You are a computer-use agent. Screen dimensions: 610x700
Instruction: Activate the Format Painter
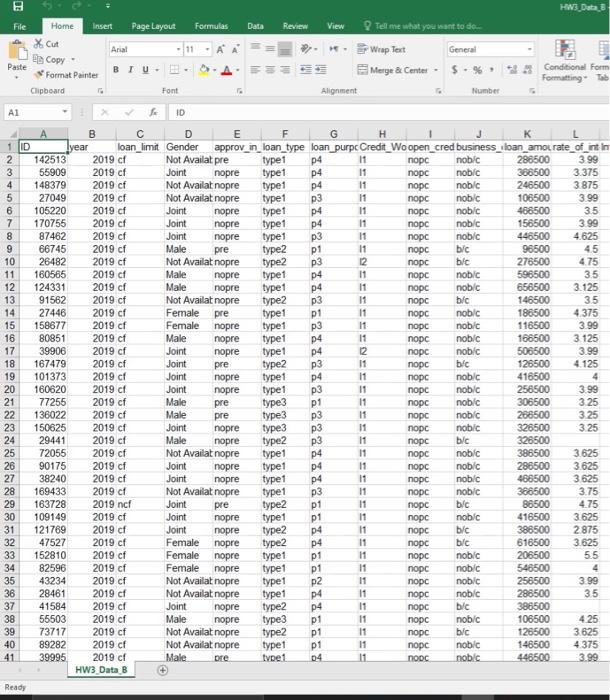pos(66,75)
